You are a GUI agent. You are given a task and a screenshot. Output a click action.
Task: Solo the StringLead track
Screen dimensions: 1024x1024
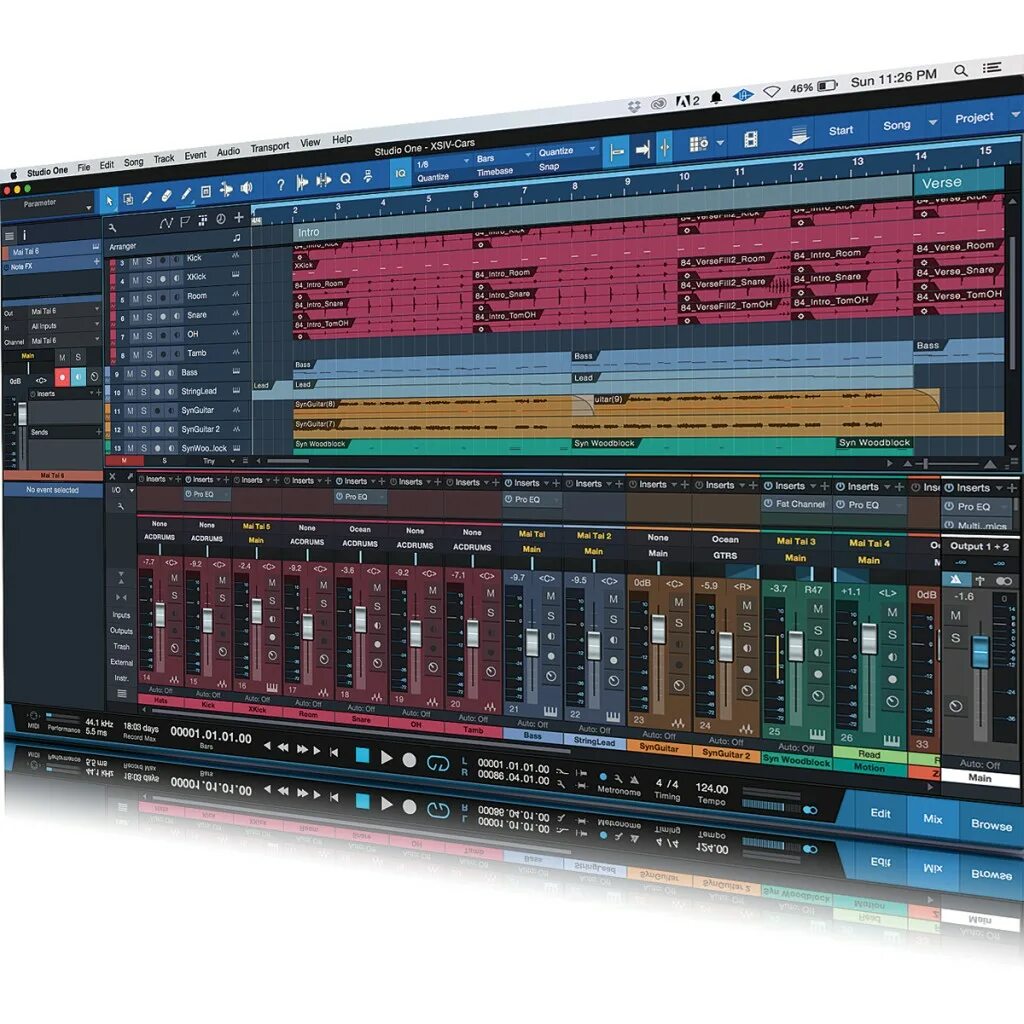[144, 392]
